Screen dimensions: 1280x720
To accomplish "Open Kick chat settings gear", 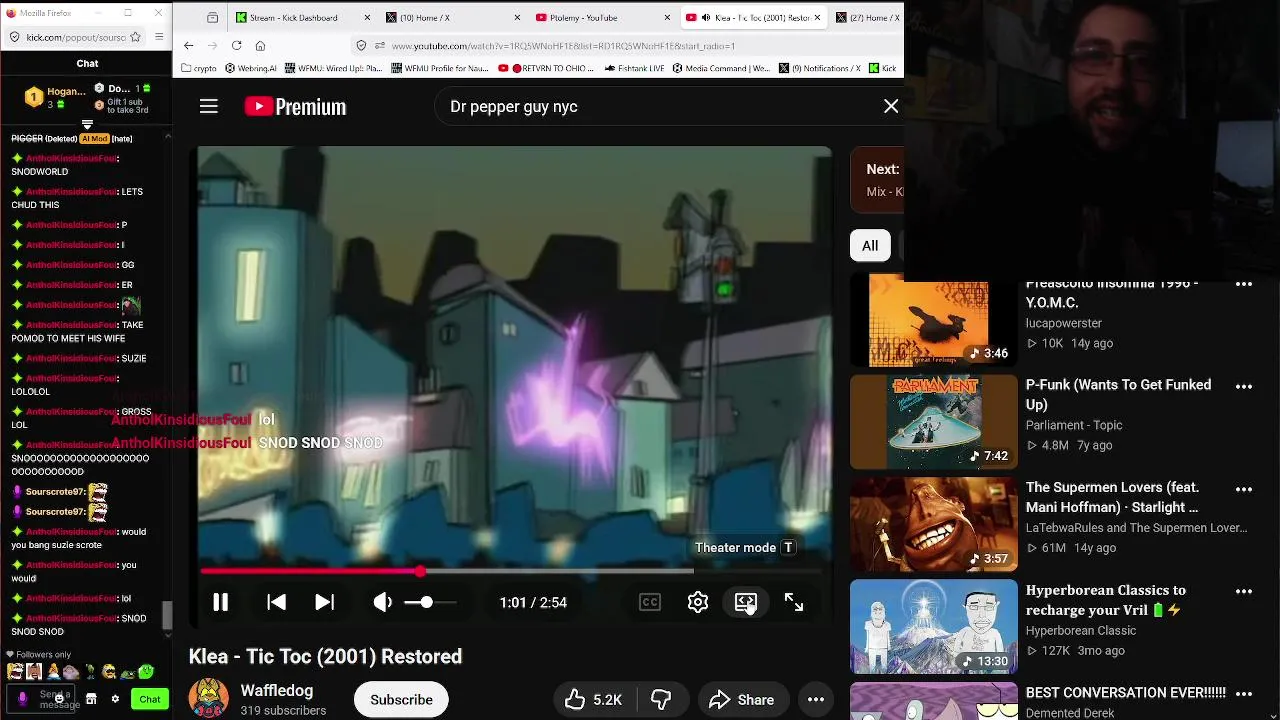I will (x=115, y=699).
